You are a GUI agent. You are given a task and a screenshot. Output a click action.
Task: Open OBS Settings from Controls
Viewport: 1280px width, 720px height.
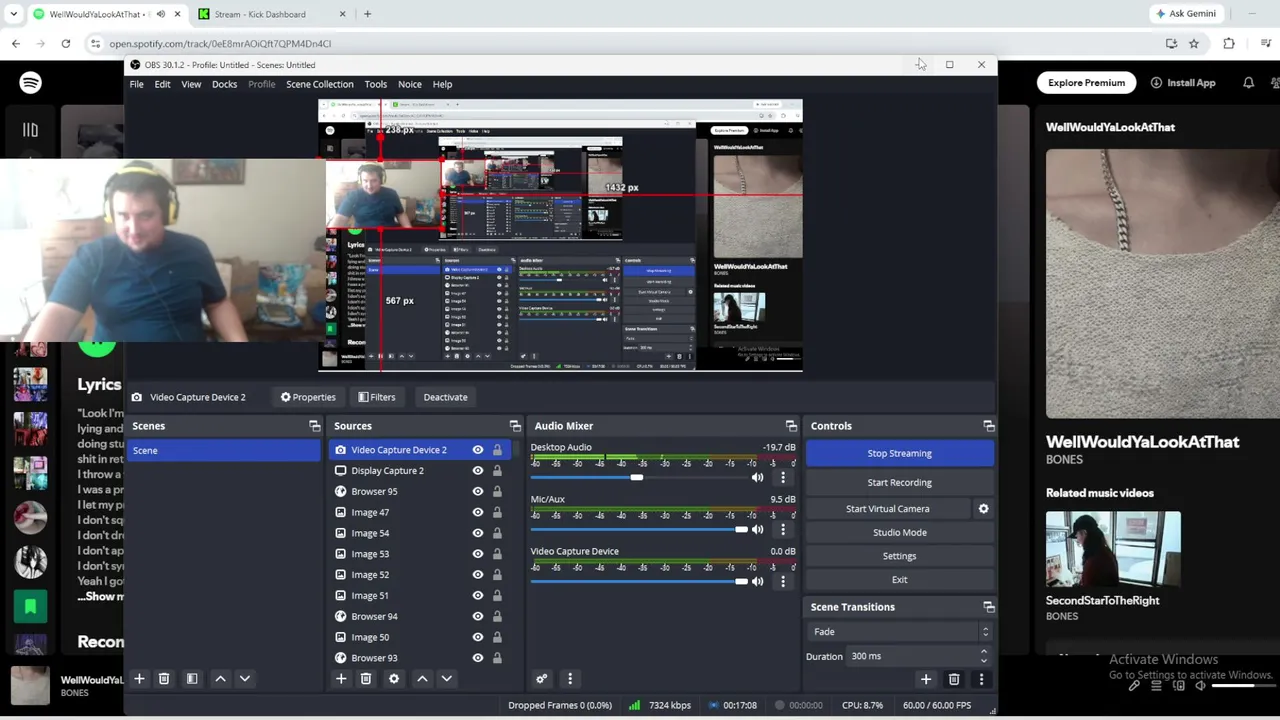tap(900, 556)
